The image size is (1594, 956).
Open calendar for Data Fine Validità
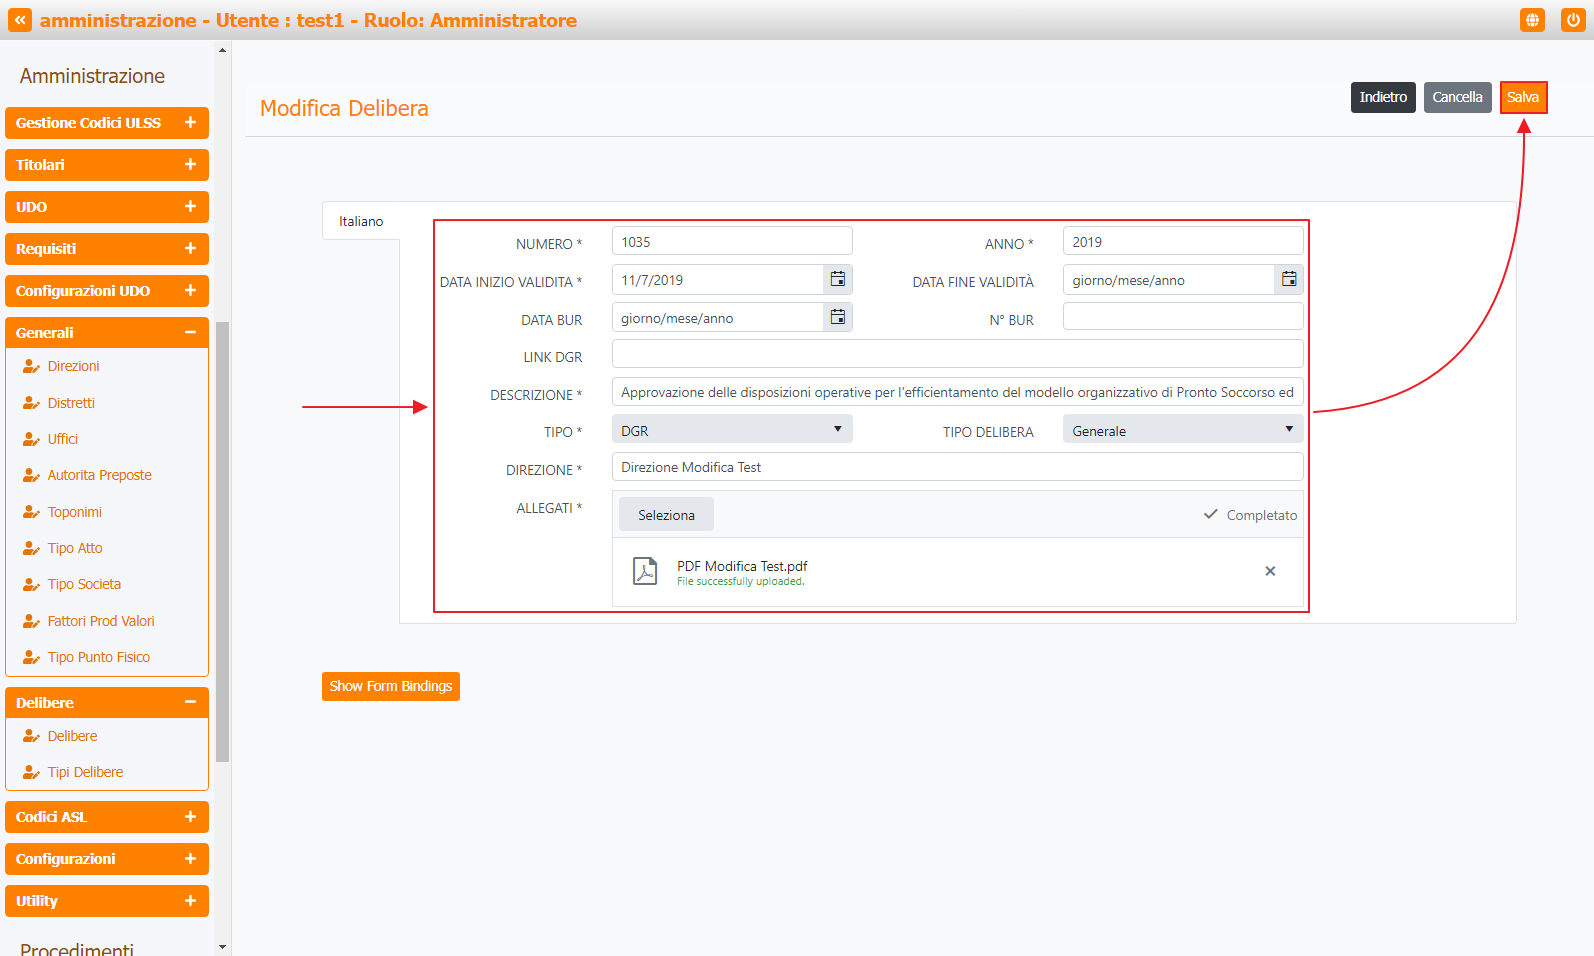coord(1289,280)
